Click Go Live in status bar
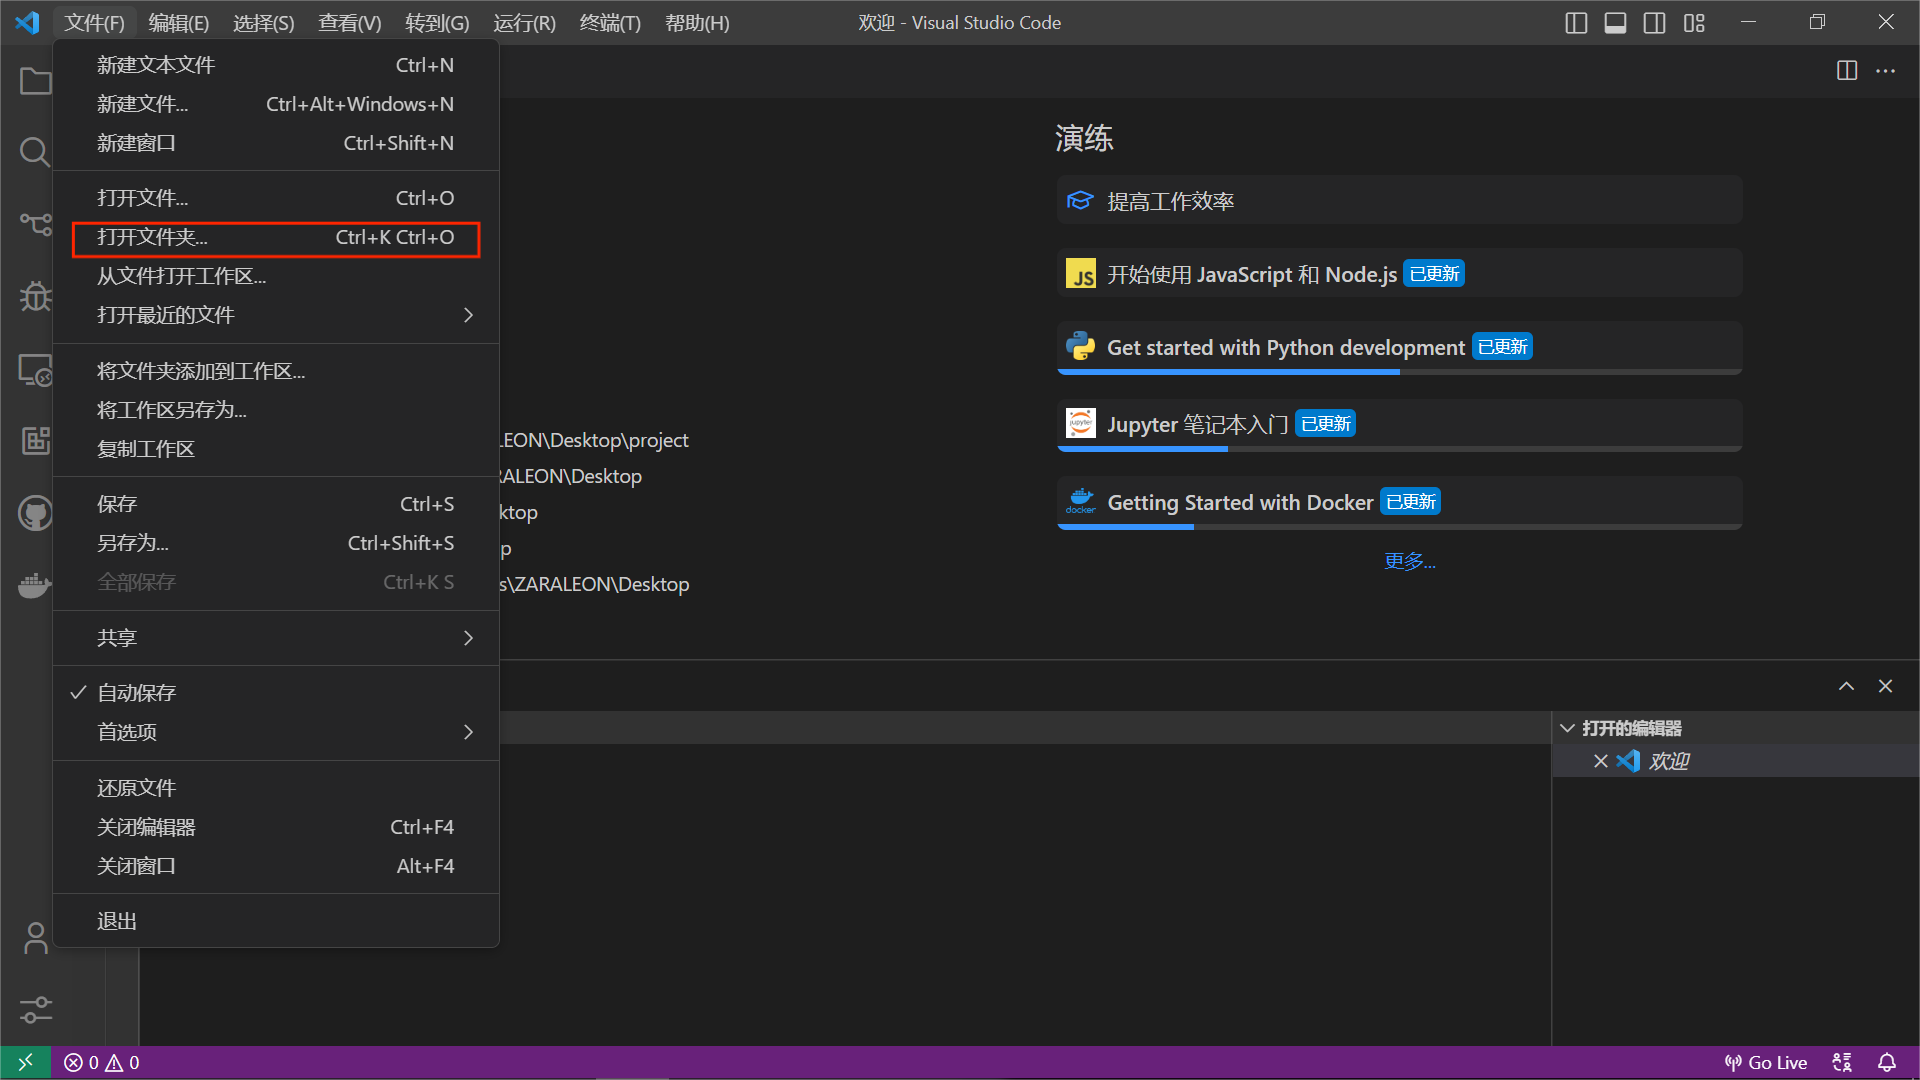 [1766, 1063]
